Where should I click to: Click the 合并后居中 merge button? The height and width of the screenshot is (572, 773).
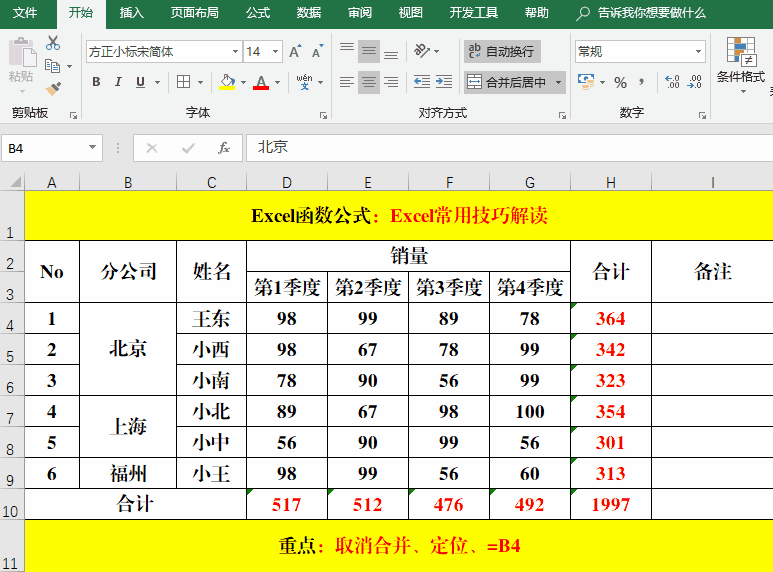coord(507,82)
